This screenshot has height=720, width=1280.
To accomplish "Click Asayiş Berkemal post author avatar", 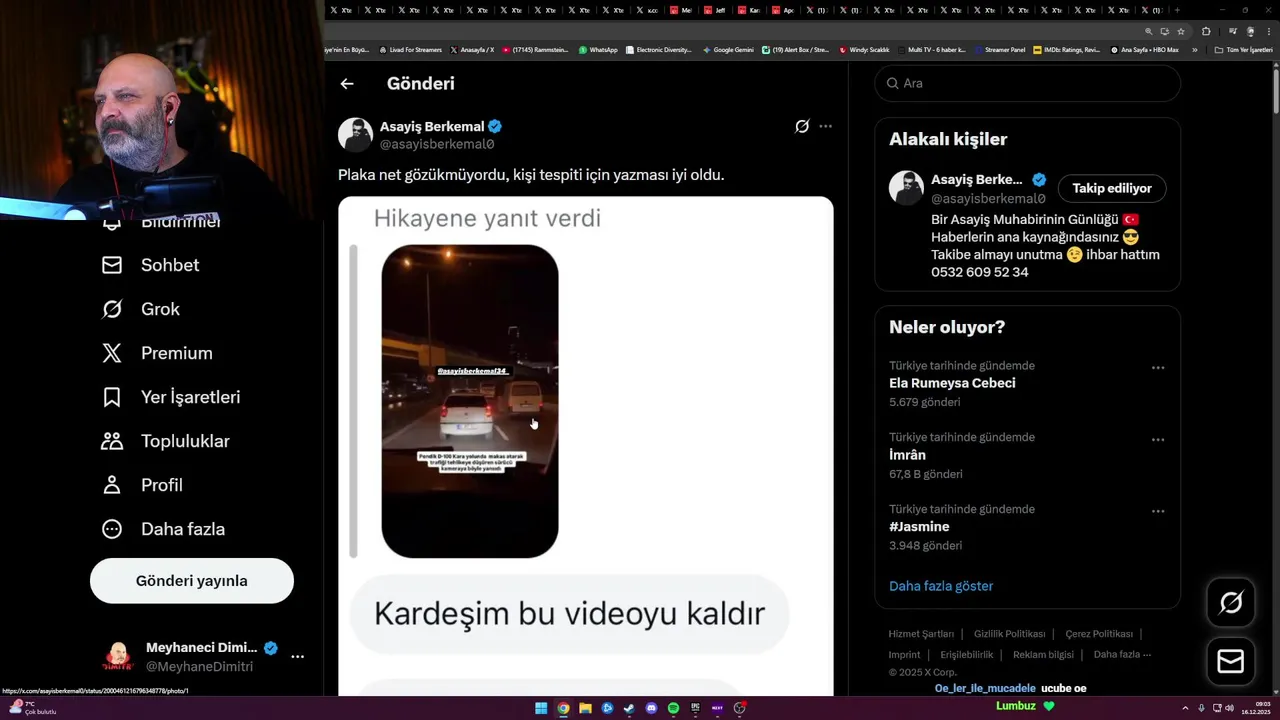I will (x=355, y=135).
